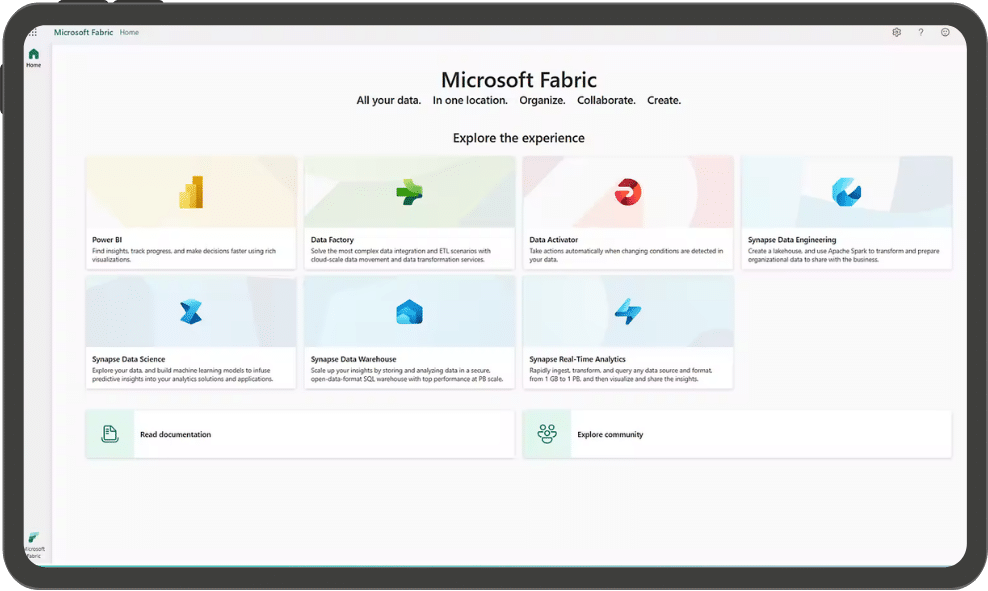Click the Home icon in the sidebar

[33, 54]
